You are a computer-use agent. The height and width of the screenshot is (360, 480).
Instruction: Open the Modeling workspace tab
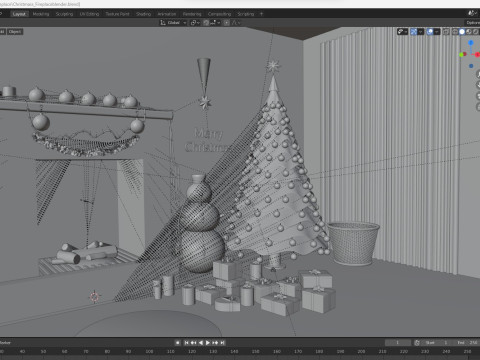pyautogui.click(x=41, y=14)
